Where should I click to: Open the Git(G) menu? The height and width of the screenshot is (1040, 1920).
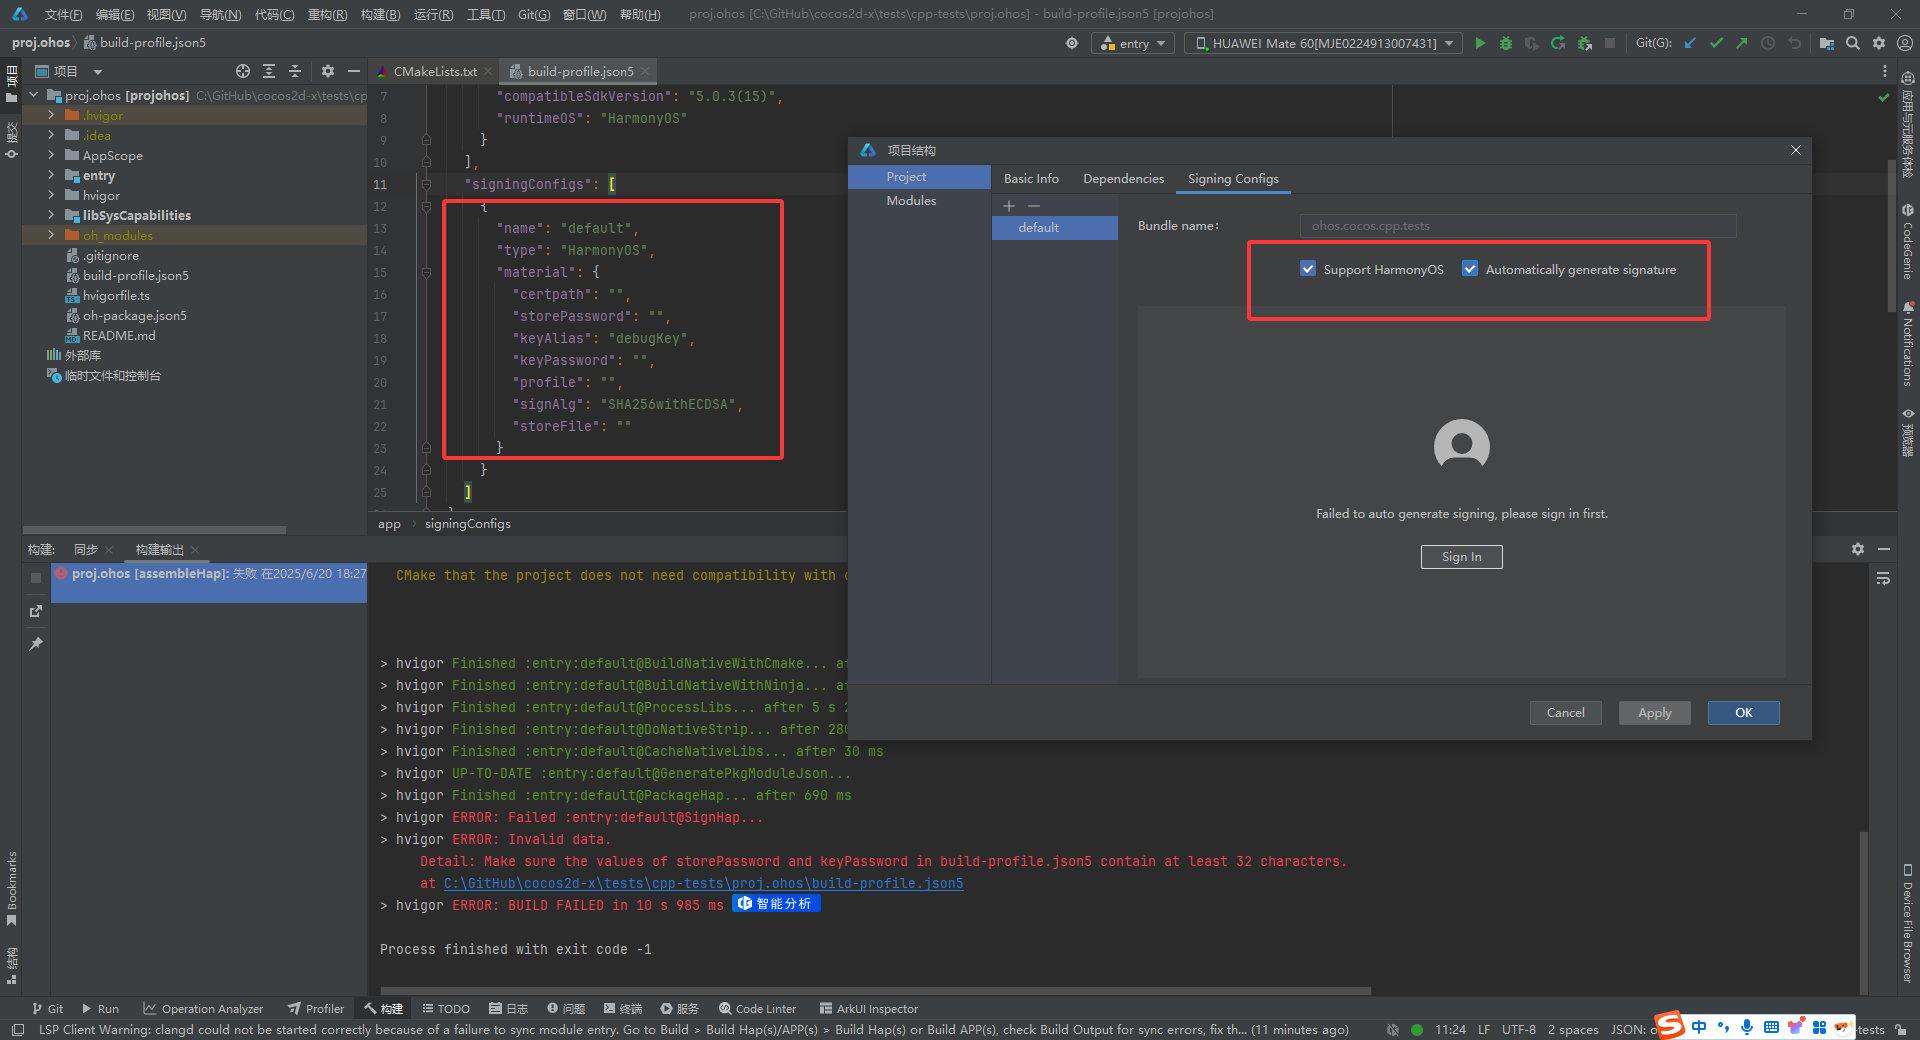point(534,14)
